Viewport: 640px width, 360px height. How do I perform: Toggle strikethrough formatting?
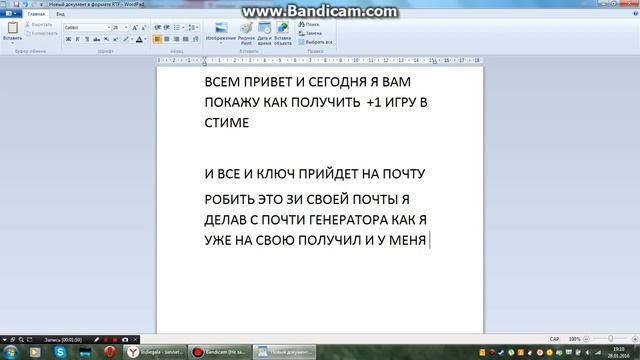coord(96,39)
